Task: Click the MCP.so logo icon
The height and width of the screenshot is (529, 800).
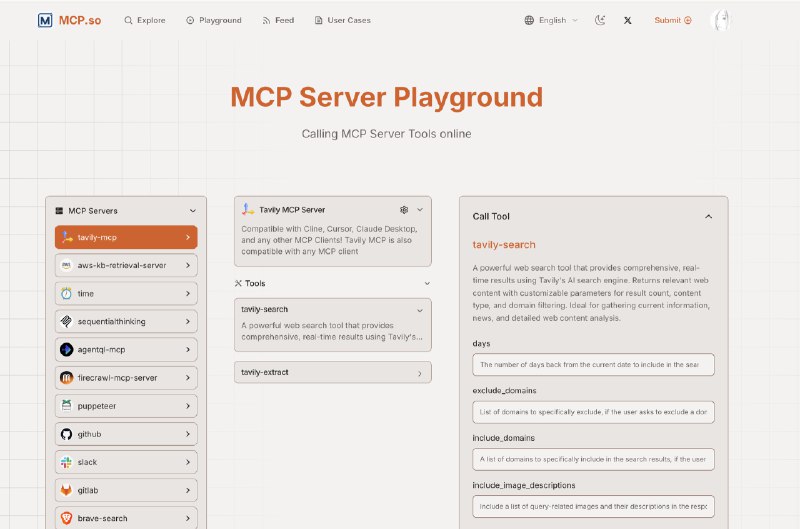Action: click(45, 20)
